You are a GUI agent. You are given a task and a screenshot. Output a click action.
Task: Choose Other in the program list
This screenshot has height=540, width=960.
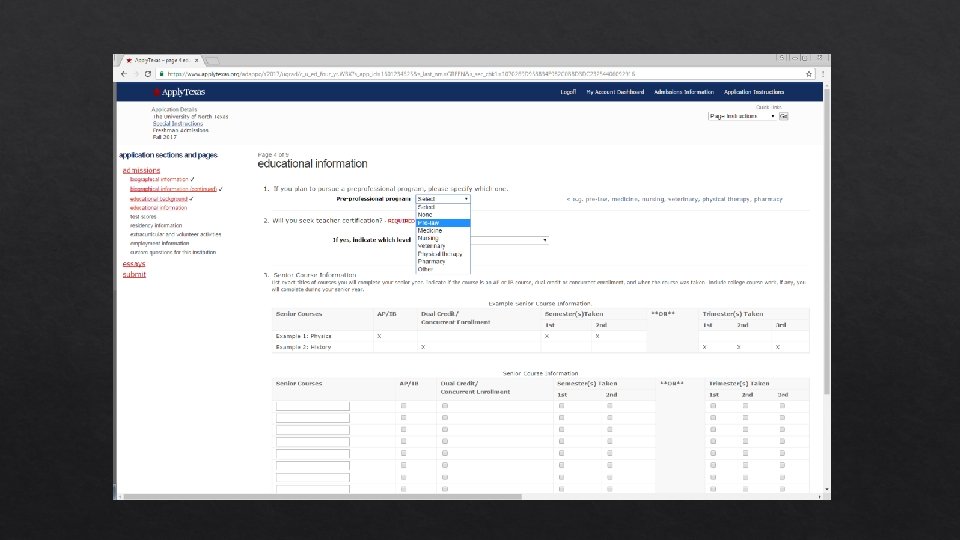443,269
